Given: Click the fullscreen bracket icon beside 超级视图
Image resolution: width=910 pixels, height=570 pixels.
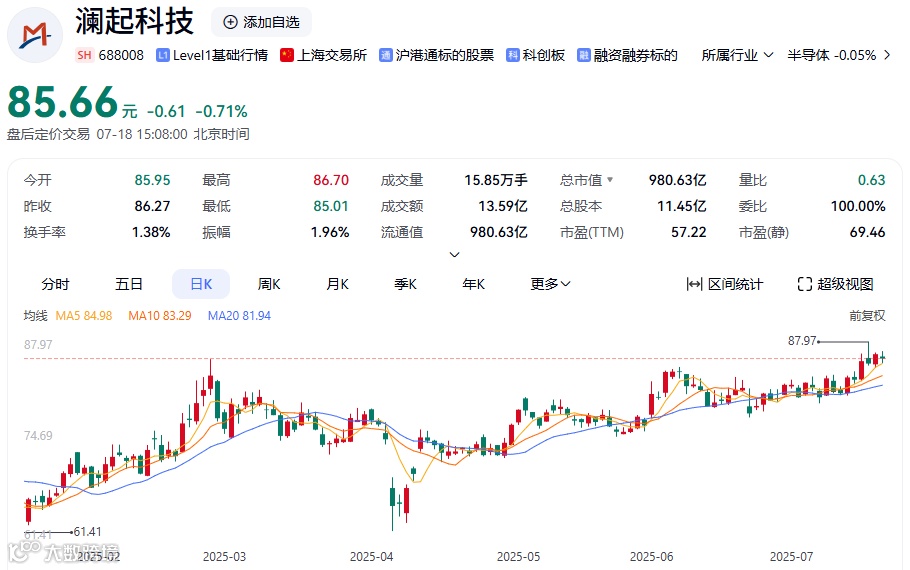Looking at the screenshot, I should 804,284.
